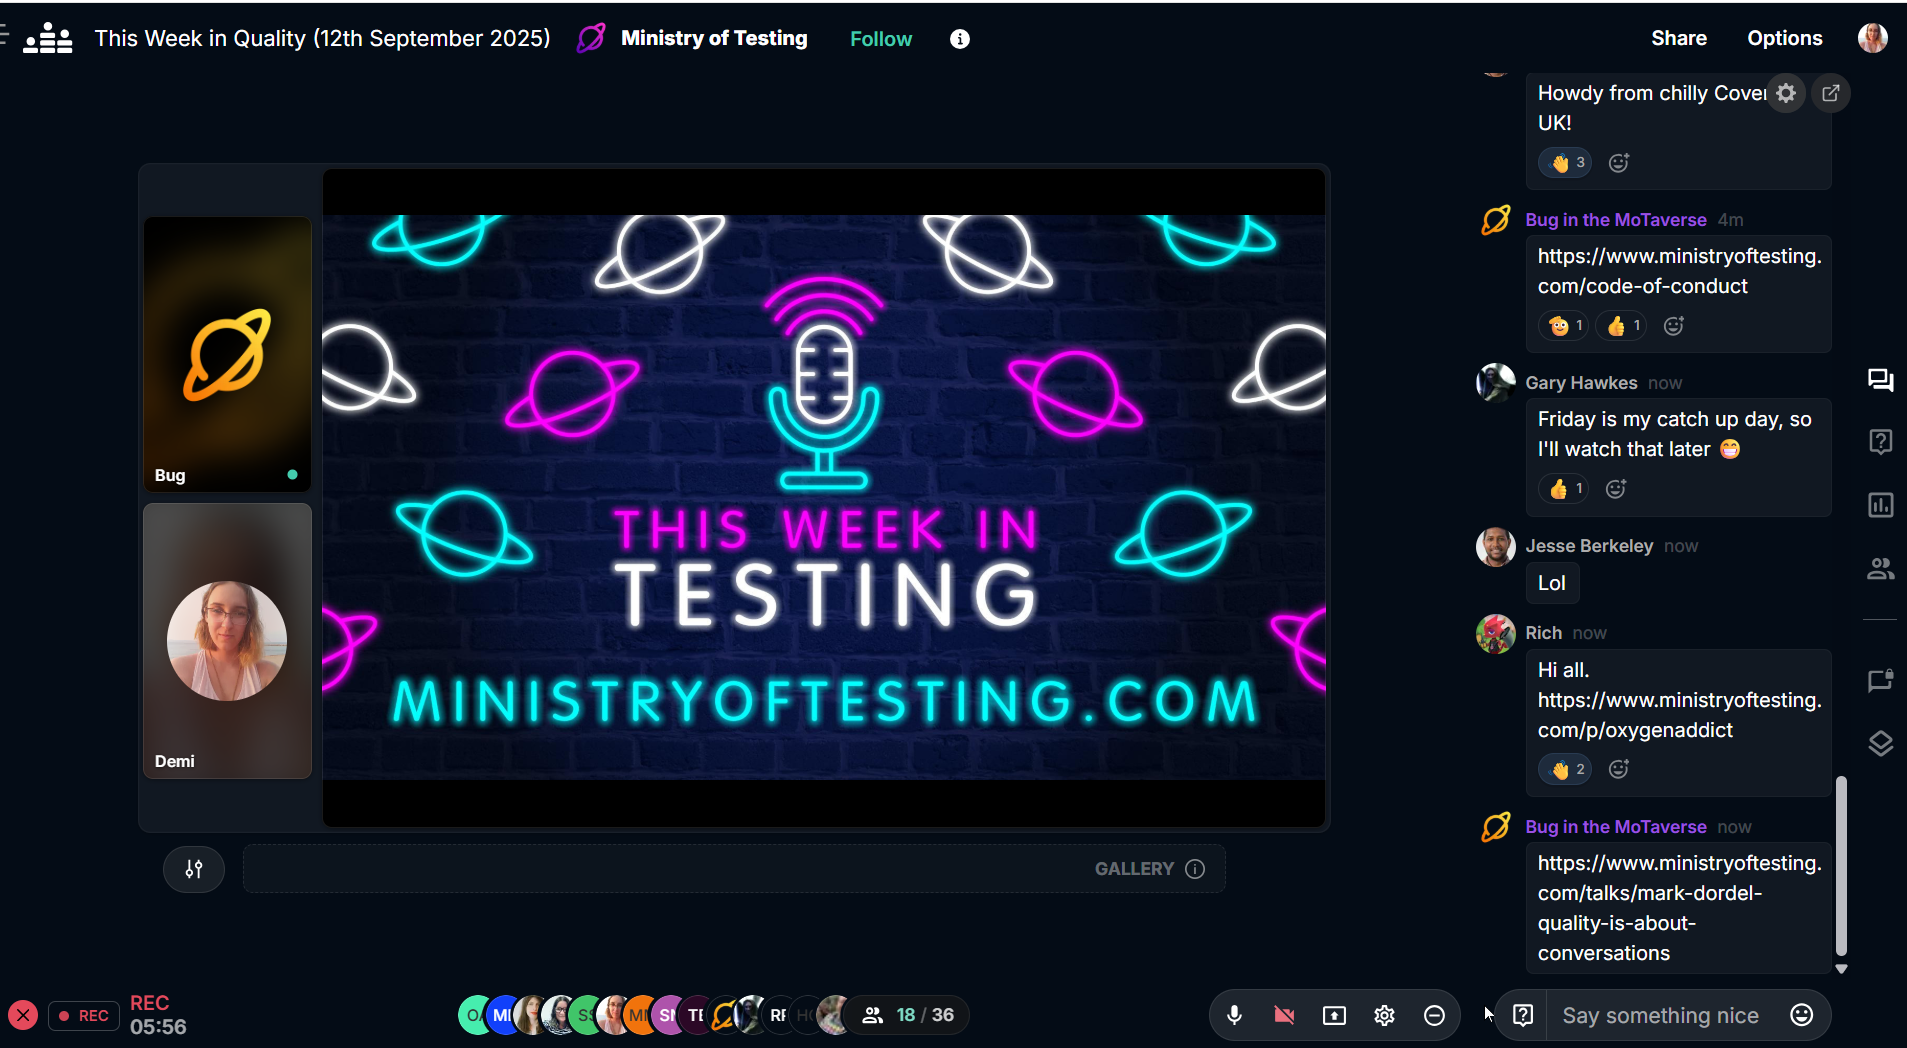Click the Jesse Berkeley name in chat

pyautogui.click(x=1589, y=546)
